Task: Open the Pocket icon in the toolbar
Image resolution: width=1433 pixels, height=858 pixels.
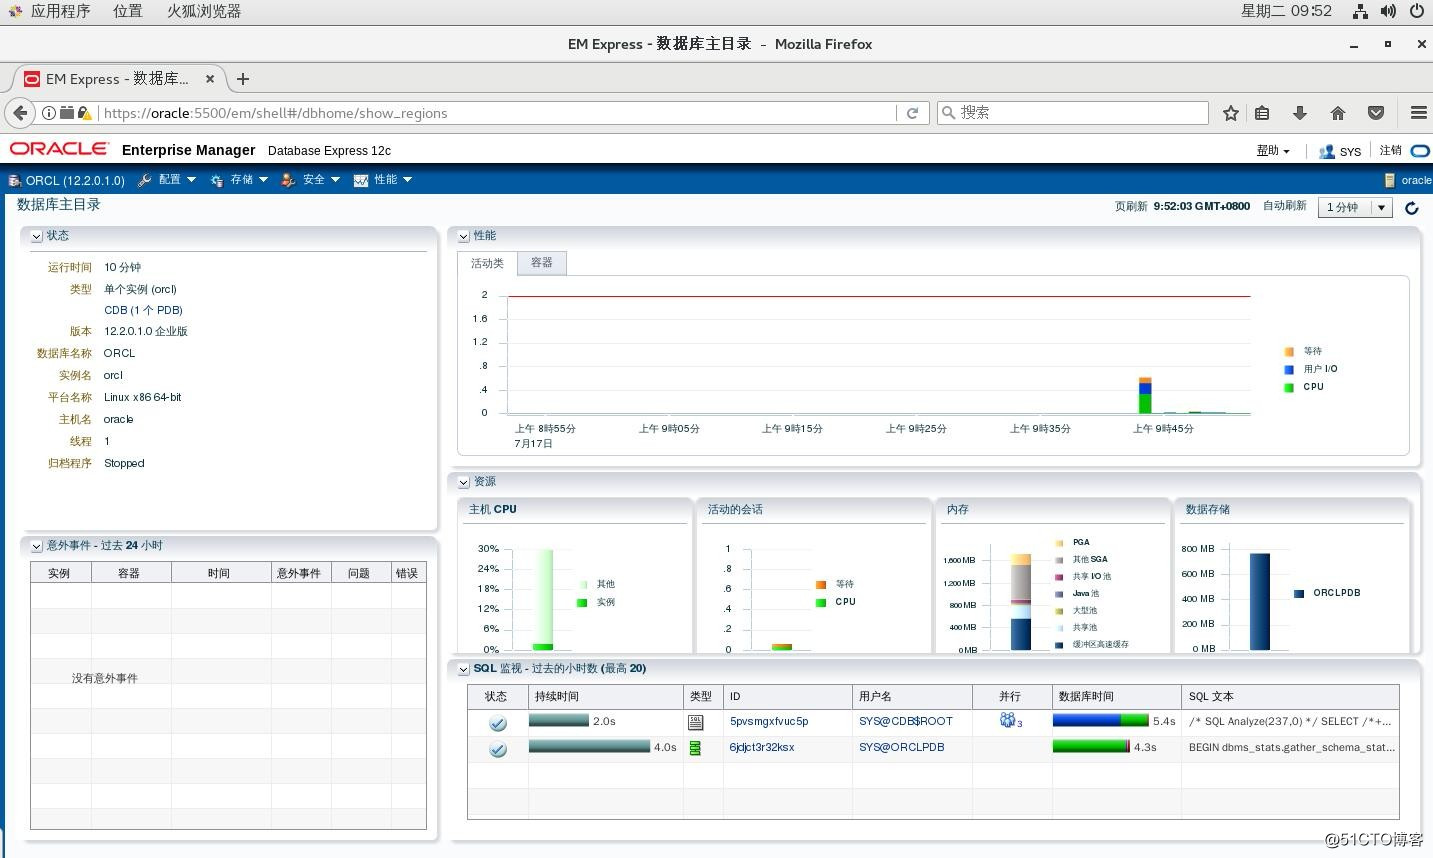Action: (x=1376, y=113)
